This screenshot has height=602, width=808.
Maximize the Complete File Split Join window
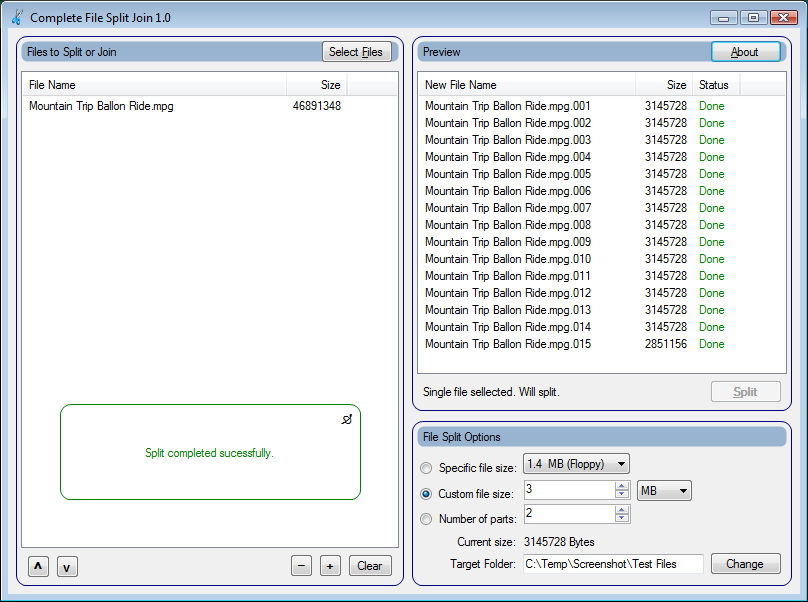point(753,18)
